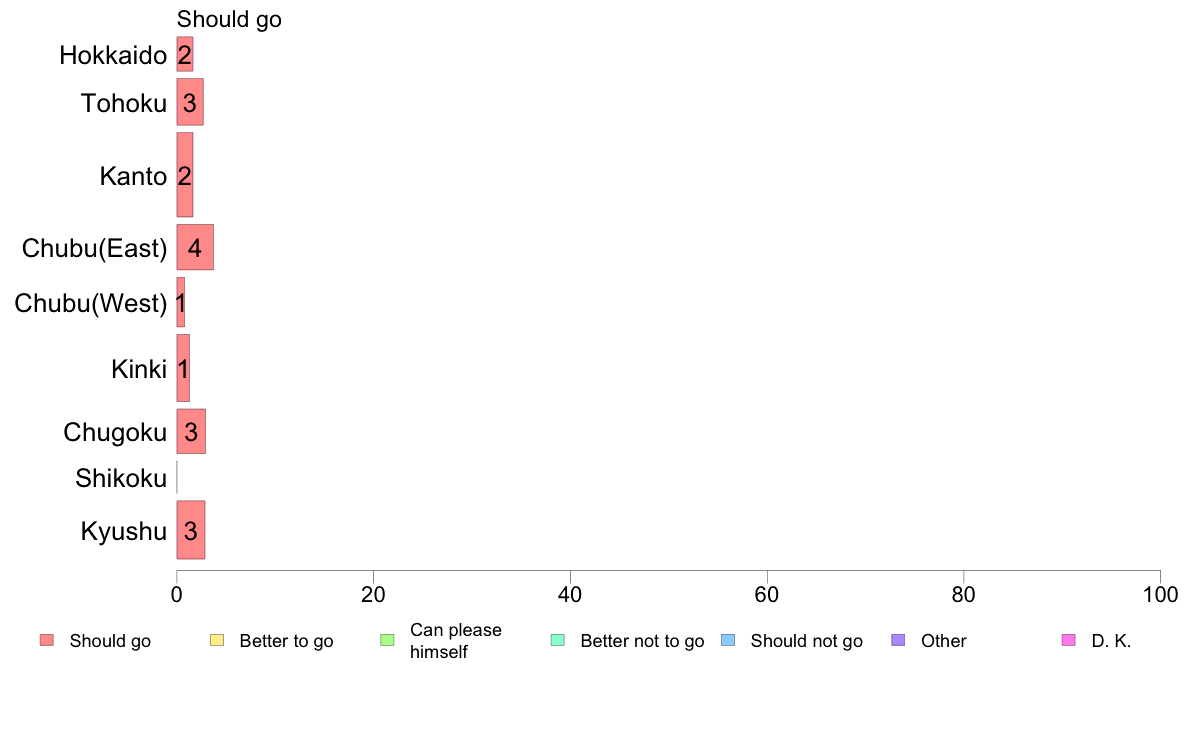Screen dimensions: 1188x736
Task: Click the pink D. K. legend swatch
Action: point(1069,640)
